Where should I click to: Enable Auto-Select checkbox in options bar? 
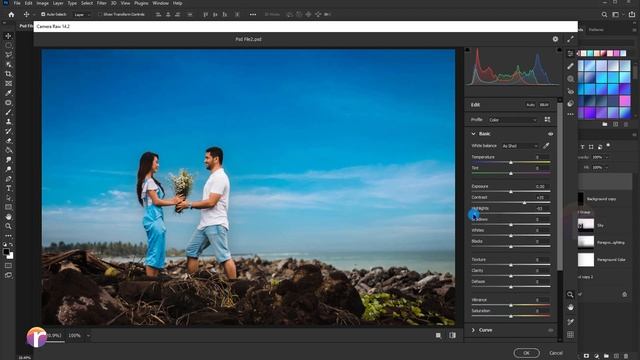(x=43, y=14)
